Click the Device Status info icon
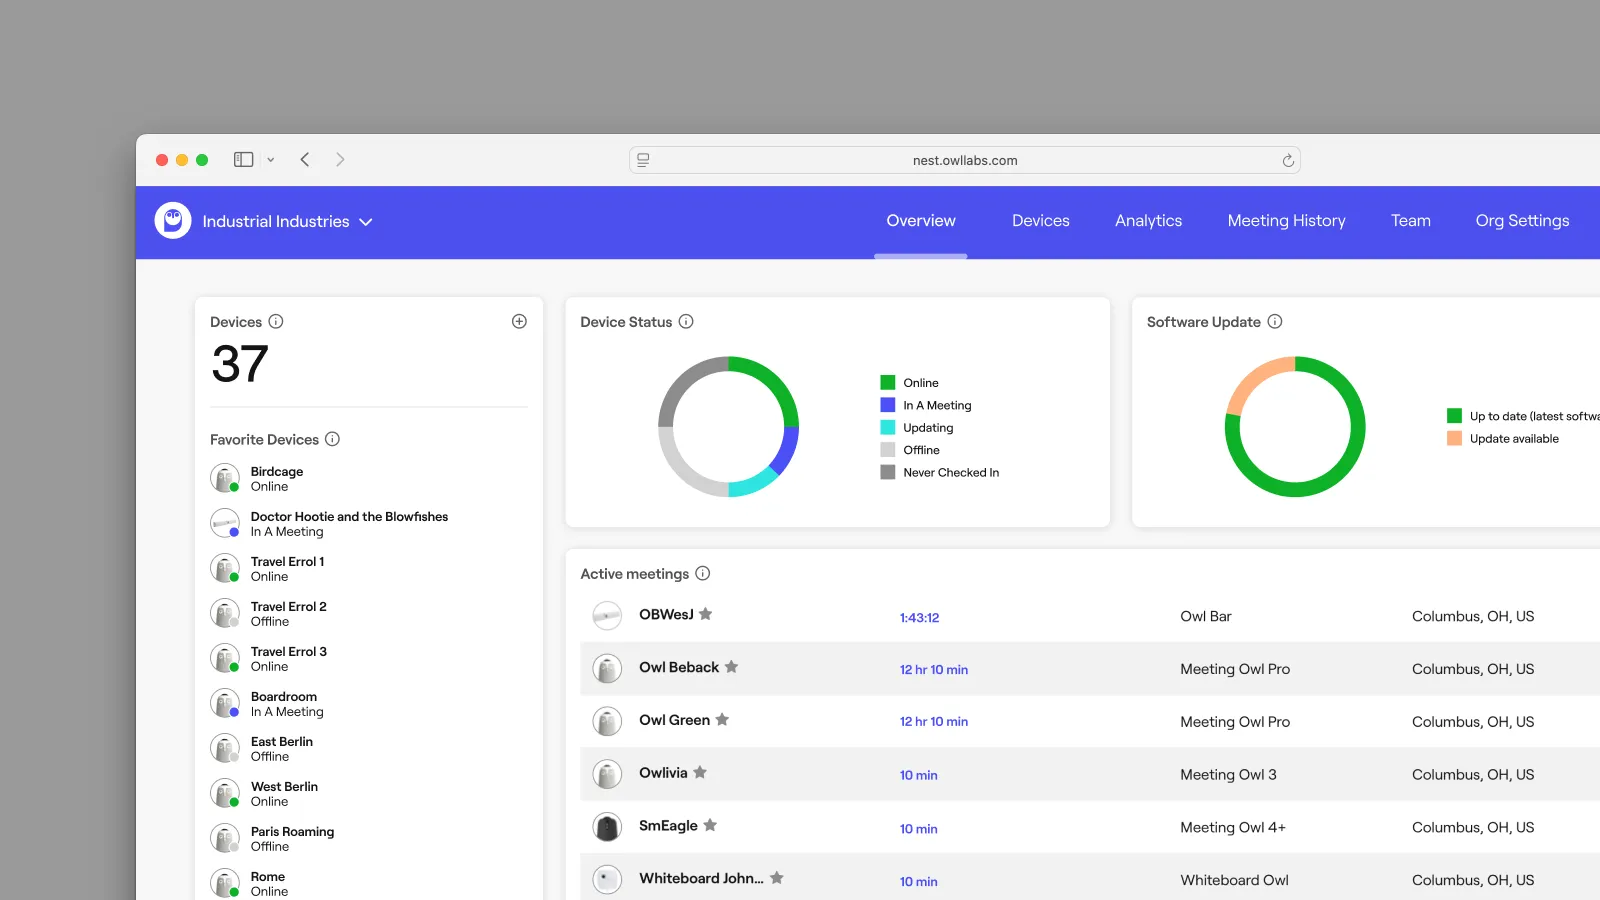Image resolution: width=1600 pixels, height=900 pixels. (x=686, y=321)
